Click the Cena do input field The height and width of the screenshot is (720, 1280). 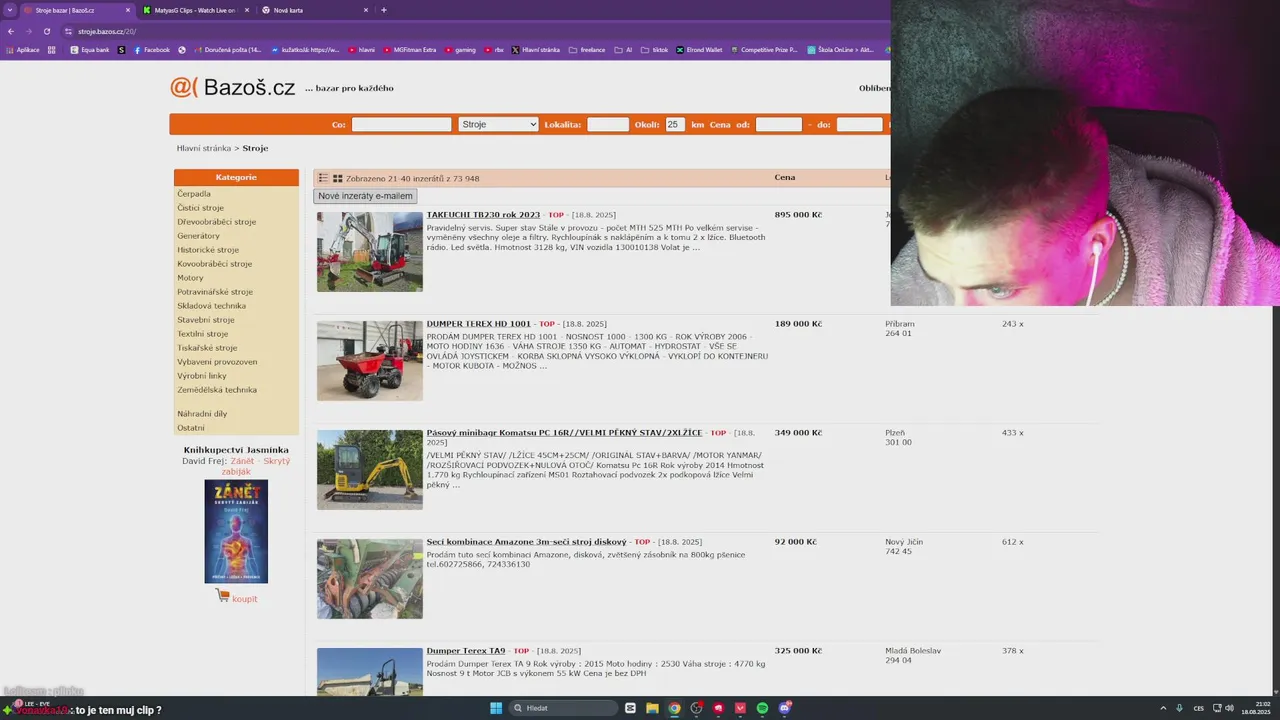point(859,124)
